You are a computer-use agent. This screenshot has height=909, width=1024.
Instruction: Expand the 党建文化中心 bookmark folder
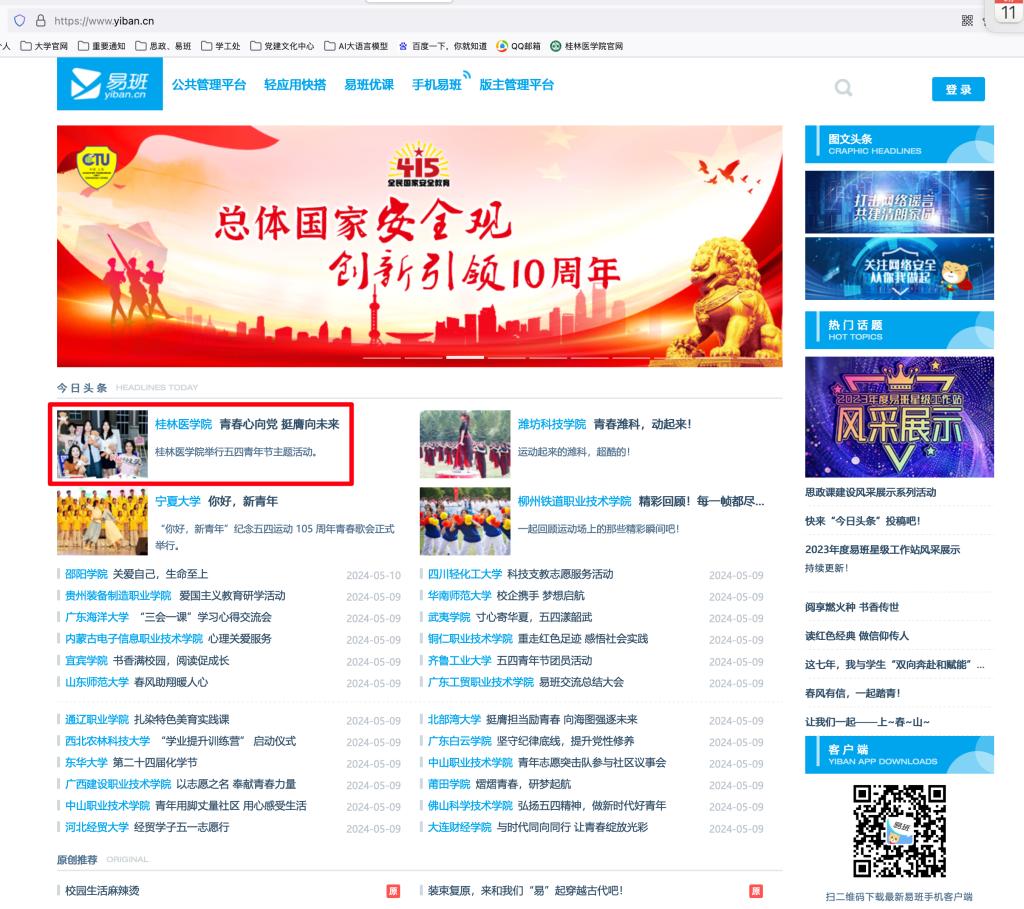[283, 46]
